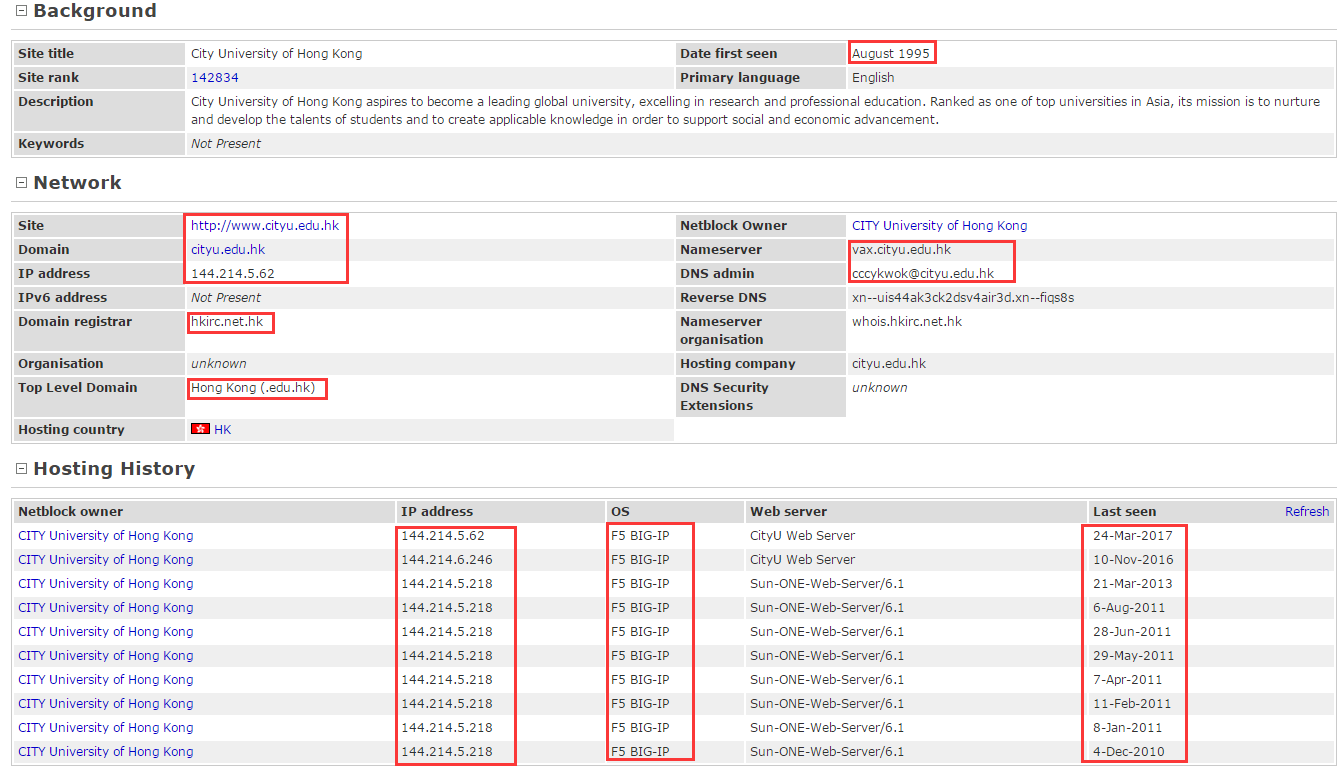Open netblock owner link for 6-Aug-2011 row
Screen dimensions: 1340x767
click(106, 608)
